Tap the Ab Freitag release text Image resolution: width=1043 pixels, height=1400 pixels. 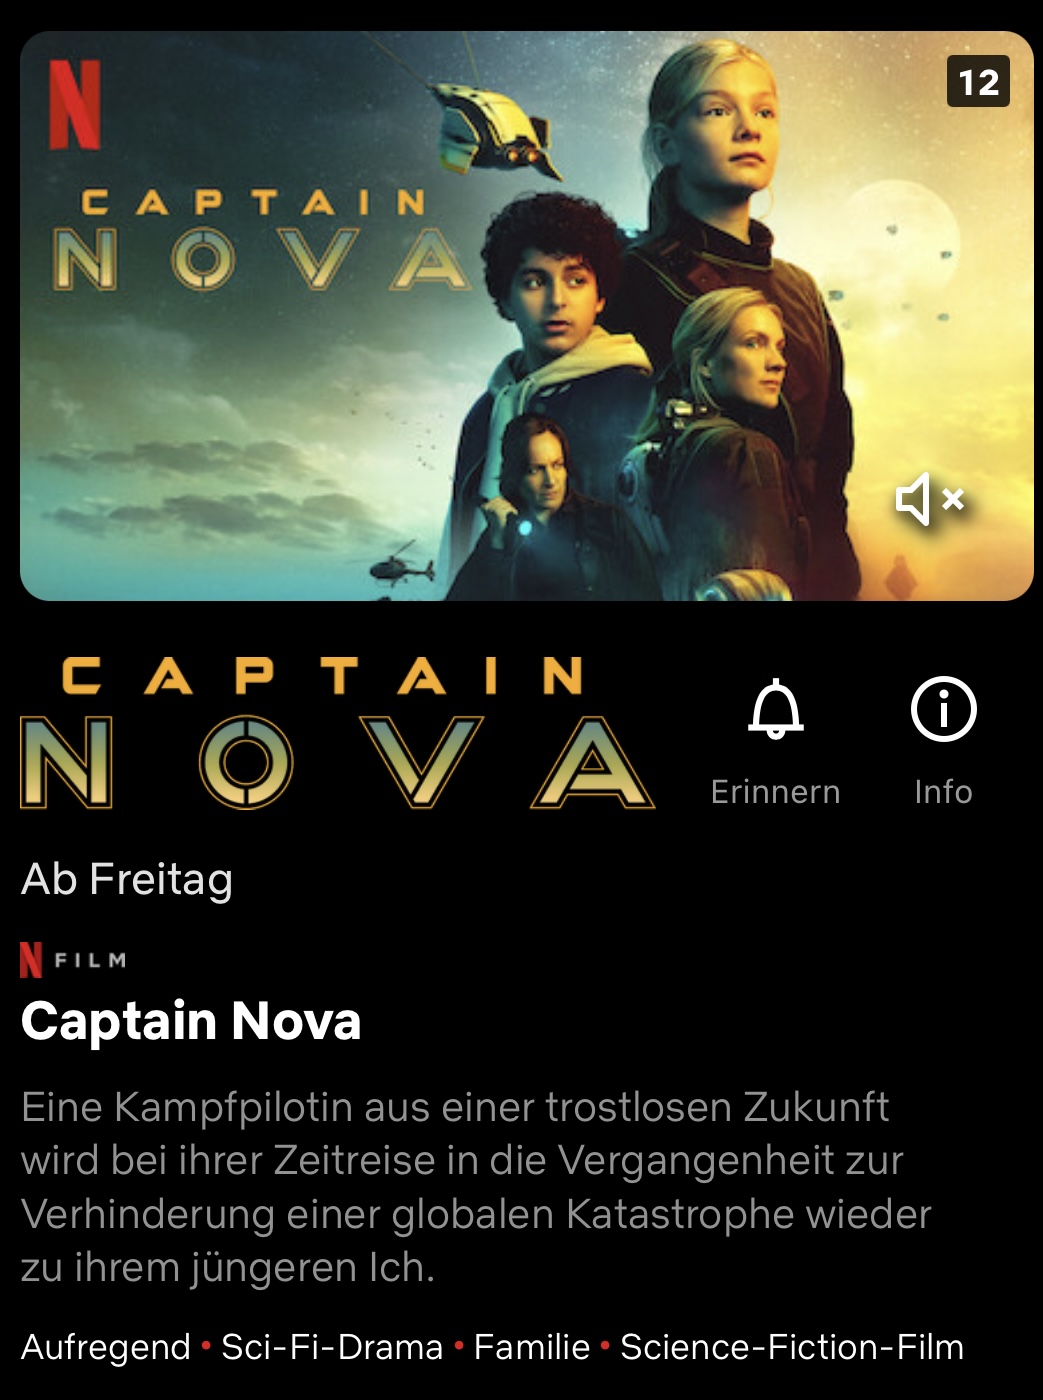[127, 880]
